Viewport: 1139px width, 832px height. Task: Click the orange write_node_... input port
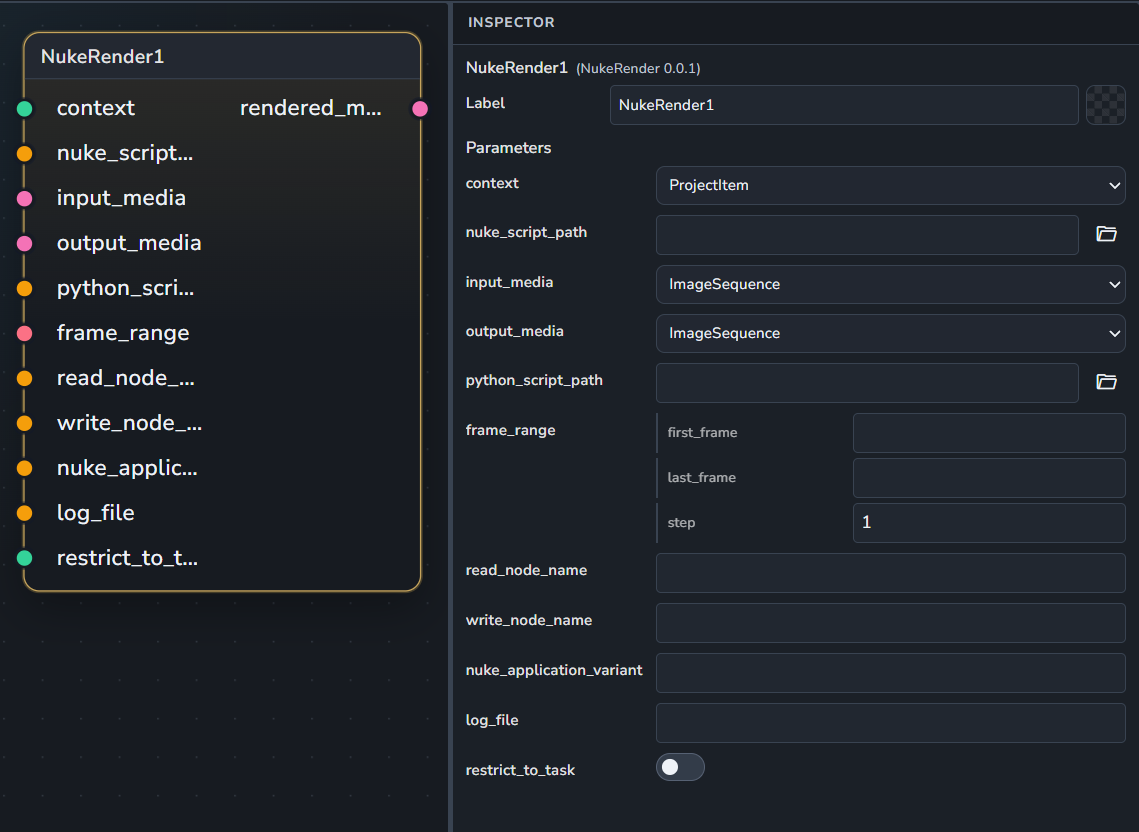tap(25, 424)
